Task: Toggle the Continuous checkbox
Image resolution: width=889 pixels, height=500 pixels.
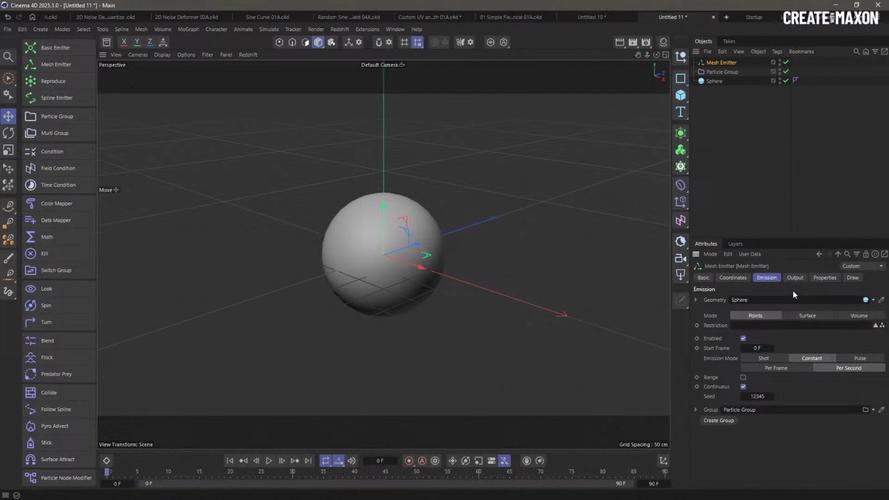Action: (x=743, y=387)
